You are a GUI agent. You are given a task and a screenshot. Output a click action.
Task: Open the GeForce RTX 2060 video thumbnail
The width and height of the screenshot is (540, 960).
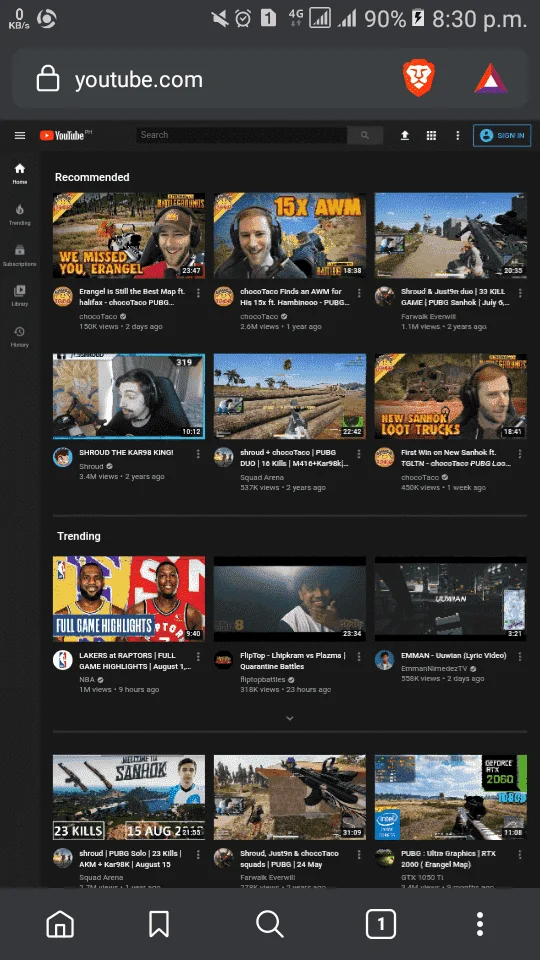[x=451, y=797]
